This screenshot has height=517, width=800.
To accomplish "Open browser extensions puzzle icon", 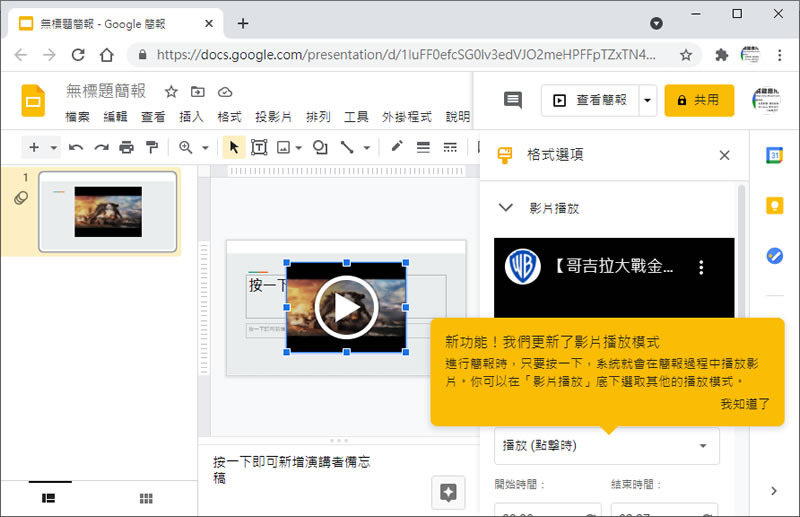I will [x=721, y=55].
